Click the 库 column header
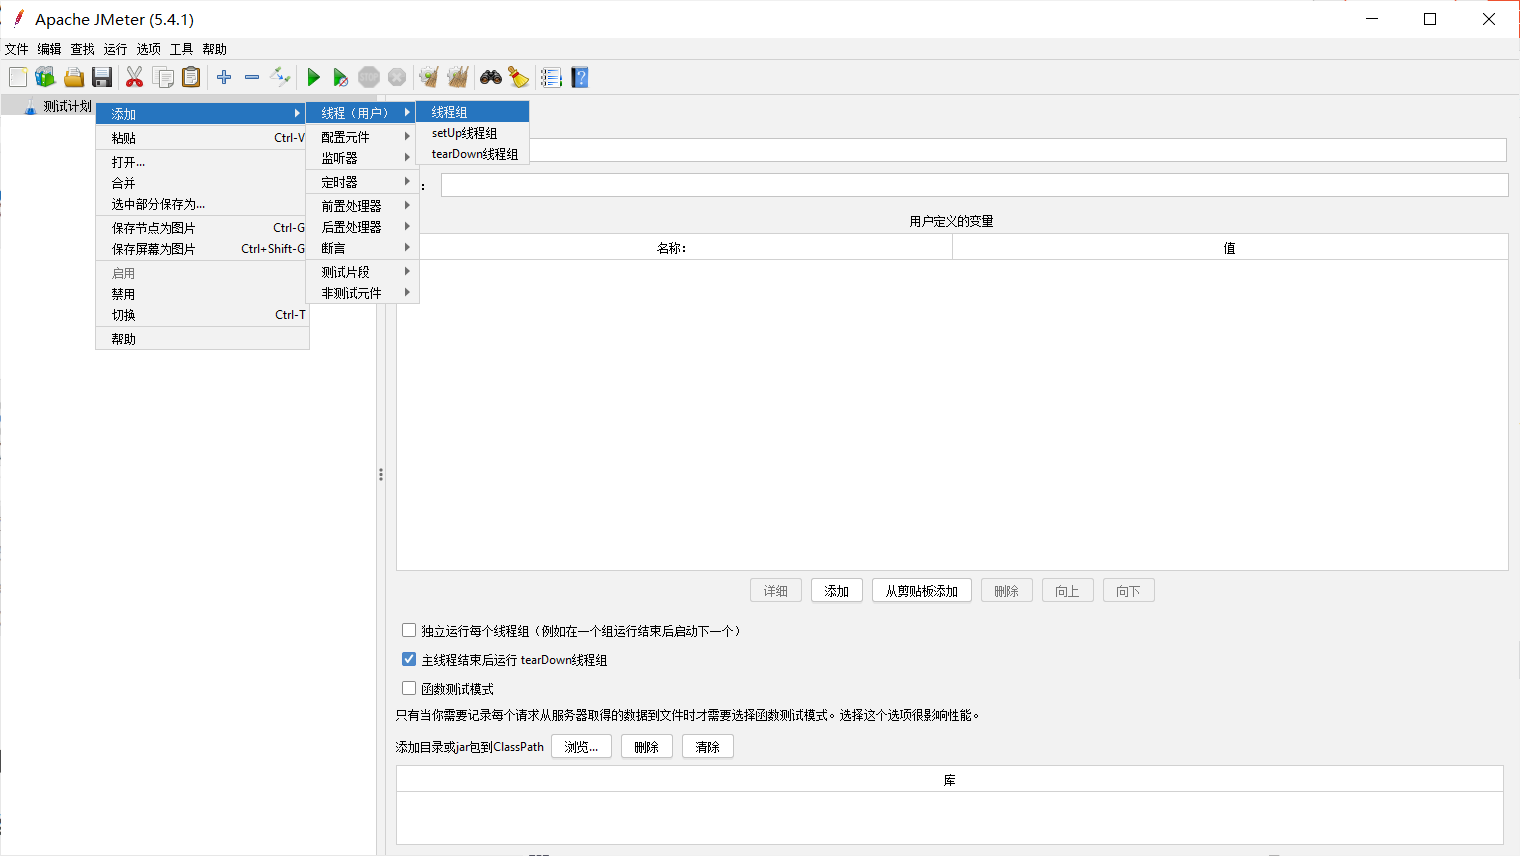1520x856 pixels. 950,780
